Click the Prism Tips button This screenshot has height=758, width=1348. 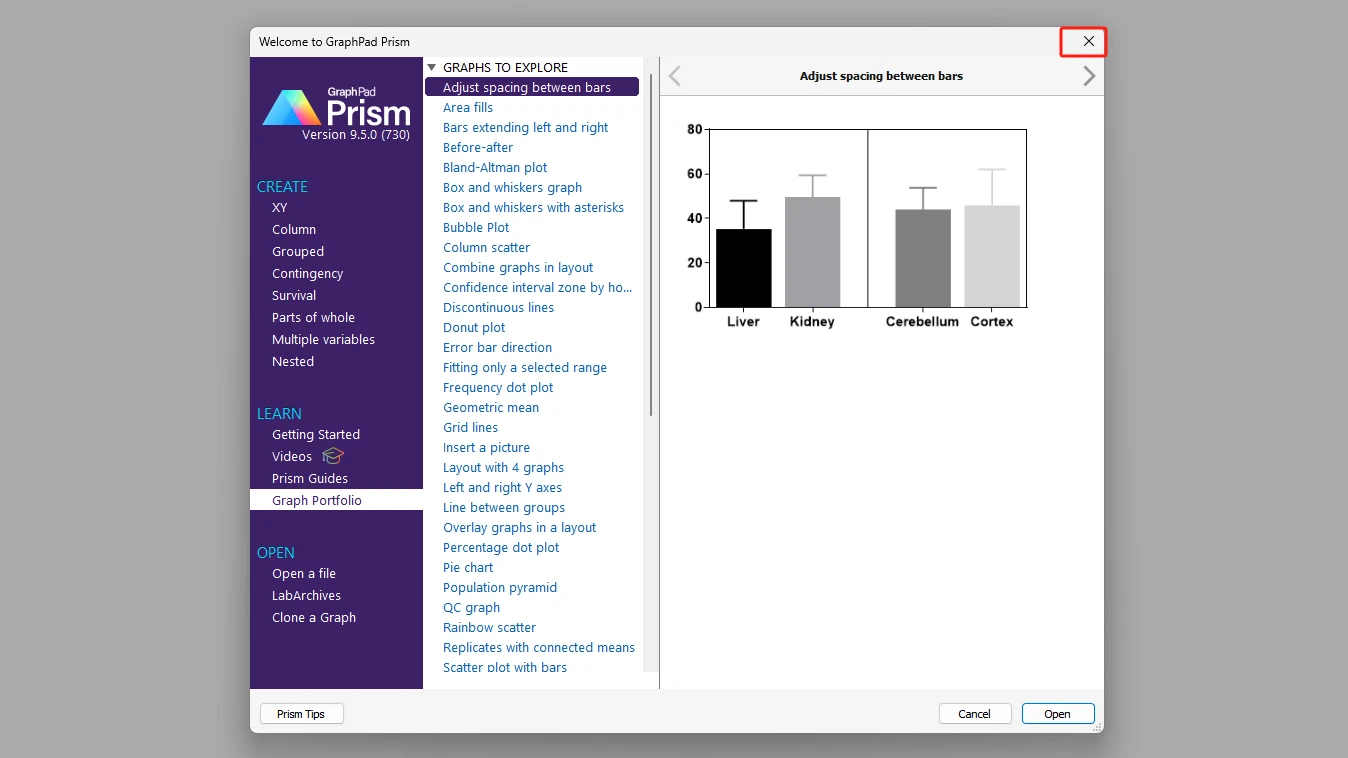pyautogui.click(x=301, y=714)
